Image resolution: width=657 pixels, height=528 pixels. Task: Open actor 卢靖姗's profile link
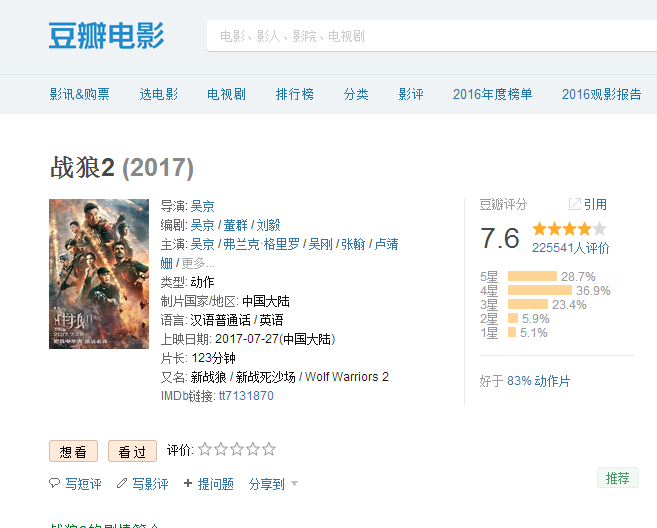[x=386, y=244]
